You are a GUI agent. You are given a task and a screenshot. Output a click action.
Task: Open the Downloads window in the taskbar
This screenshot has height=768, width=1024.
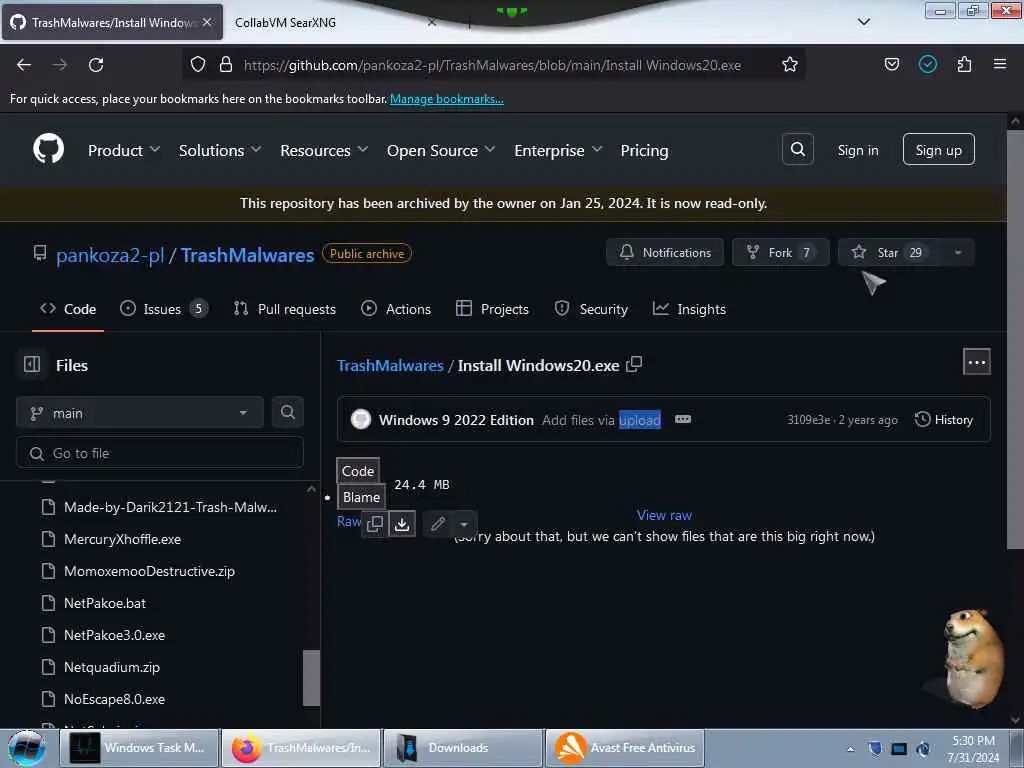click(463, 748)
